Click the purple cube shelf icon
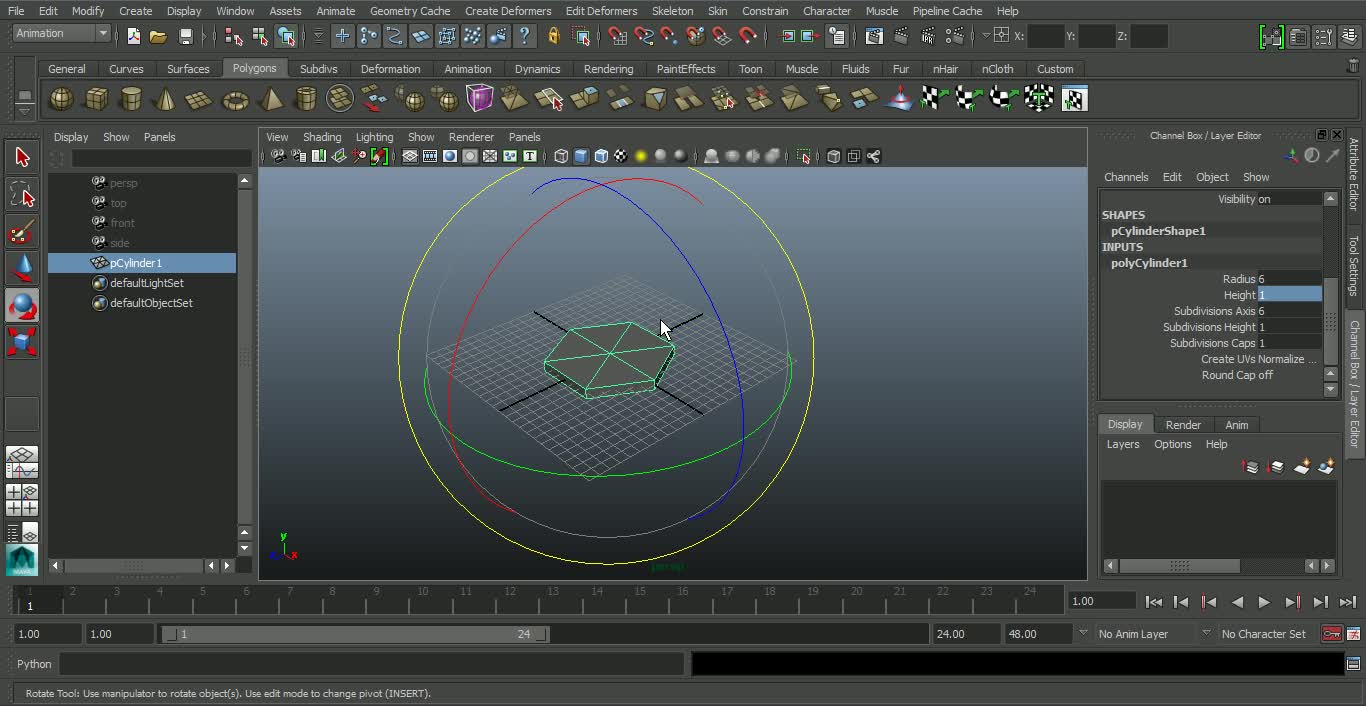 point(480,99)
